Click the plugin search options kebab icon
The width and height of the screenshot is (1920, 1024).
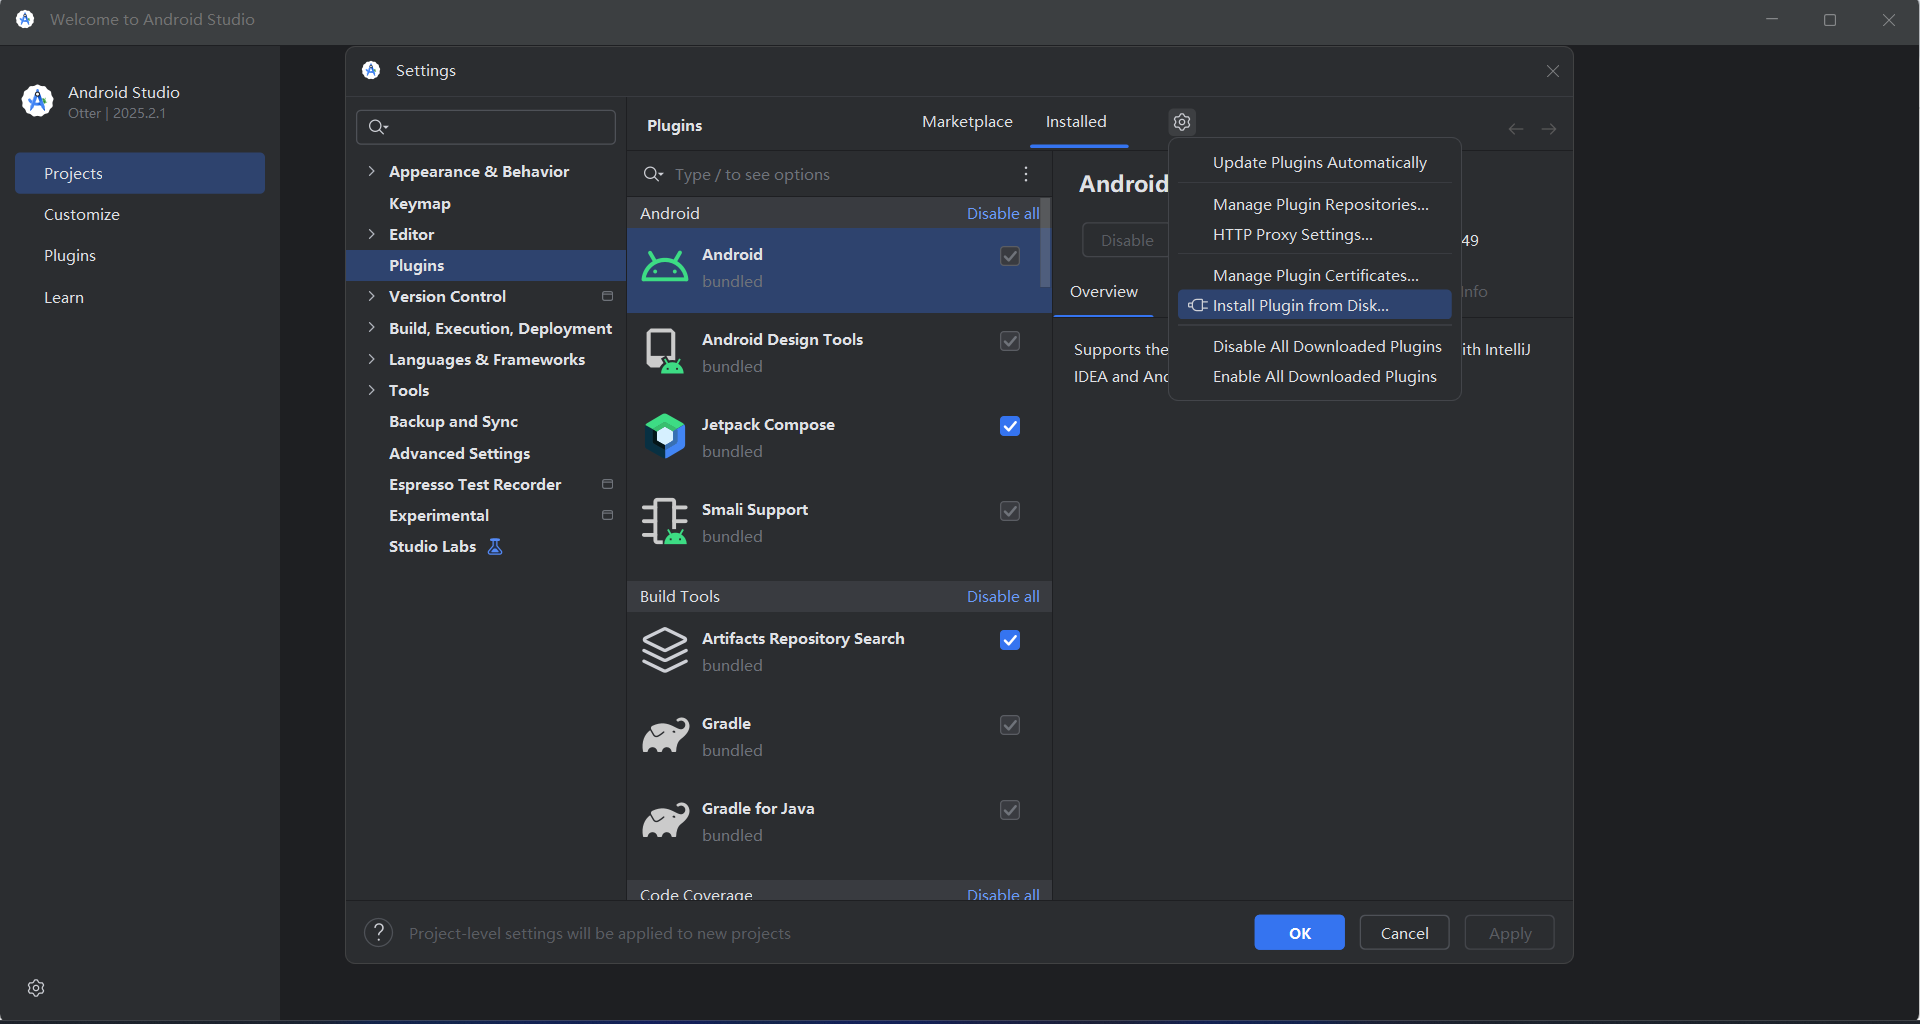[1026, 174]
